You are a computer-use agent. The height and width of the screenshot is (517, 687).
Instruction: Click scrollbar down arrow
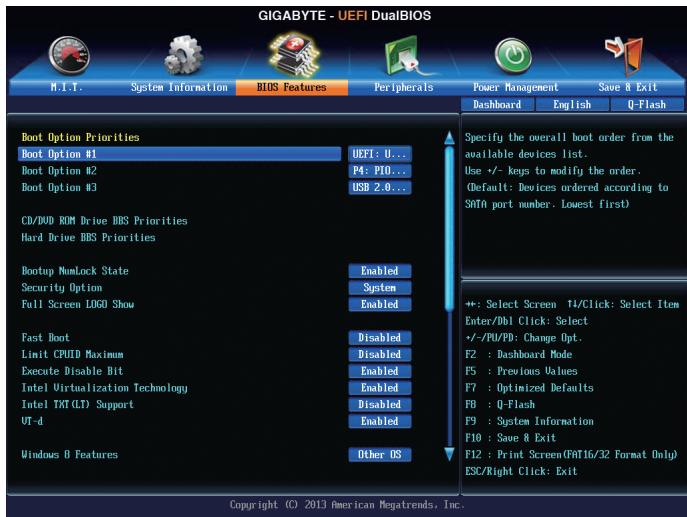tap(449, 454)
